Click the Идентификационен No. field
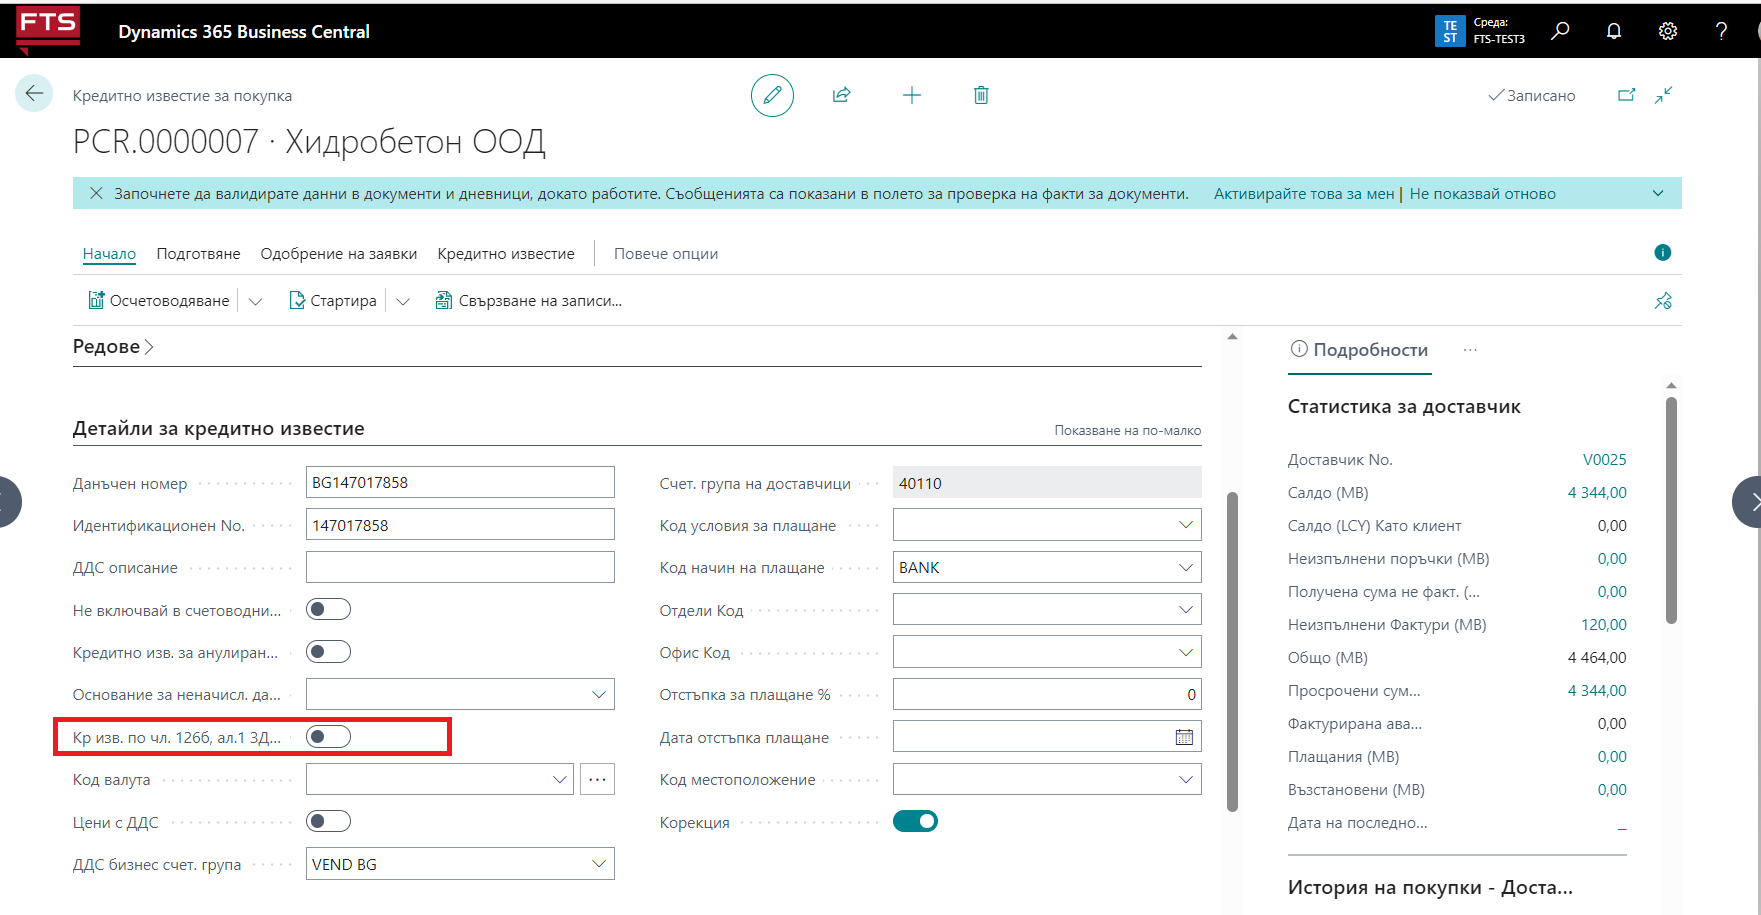The width and height of the screenshot is (1761, 915). point(460,525)
